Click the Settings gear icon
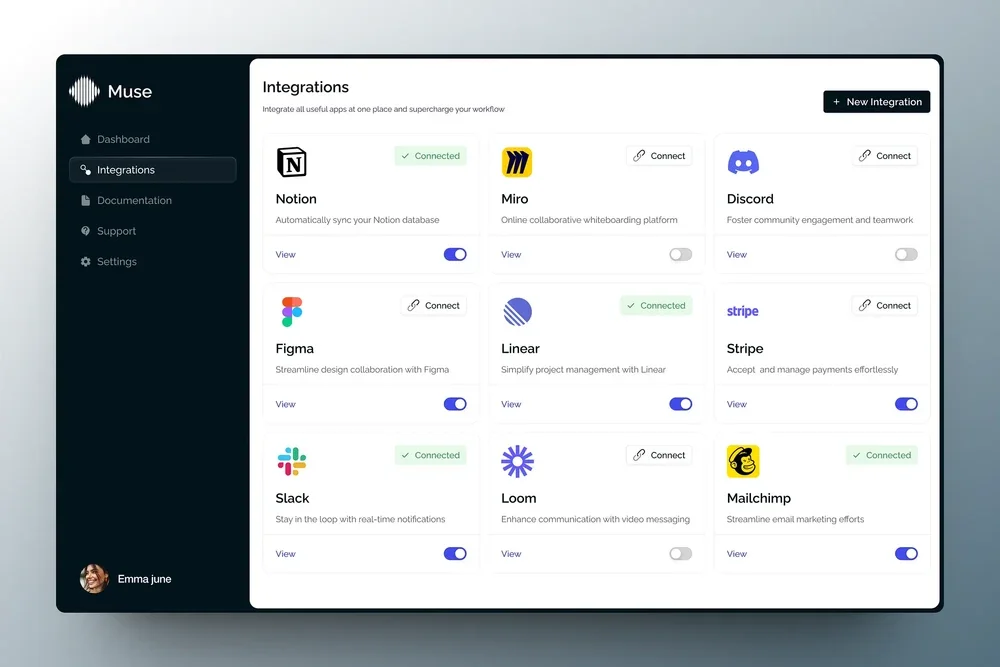 coord(85,261)
